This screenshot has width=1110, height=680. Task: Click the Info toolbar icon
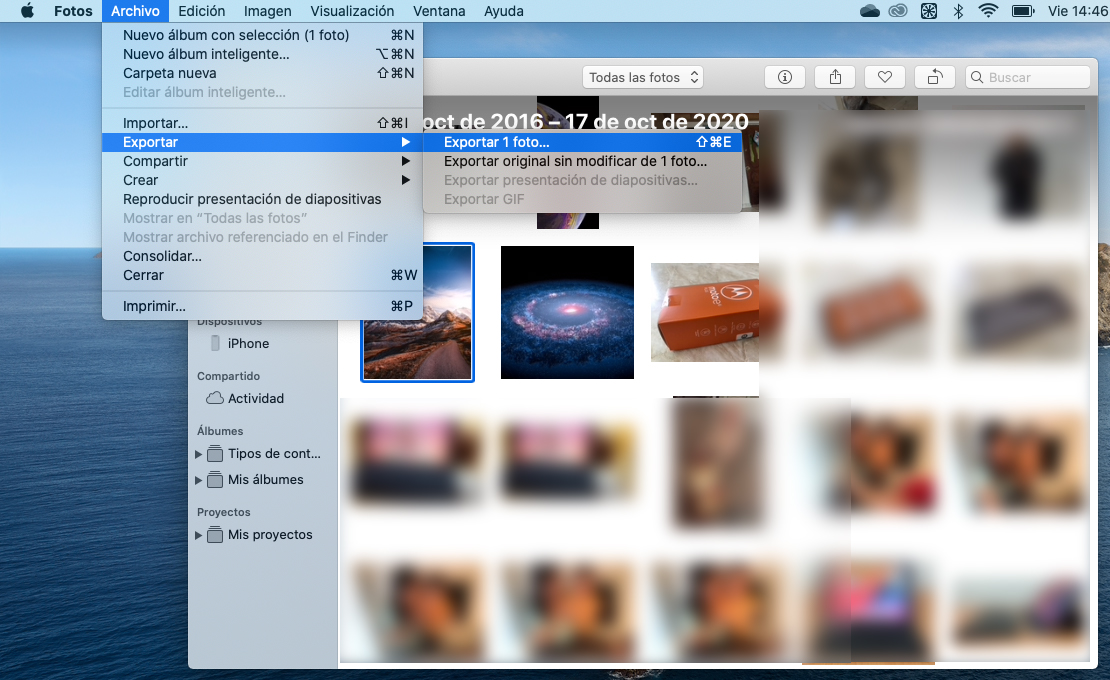coord(785,77)
